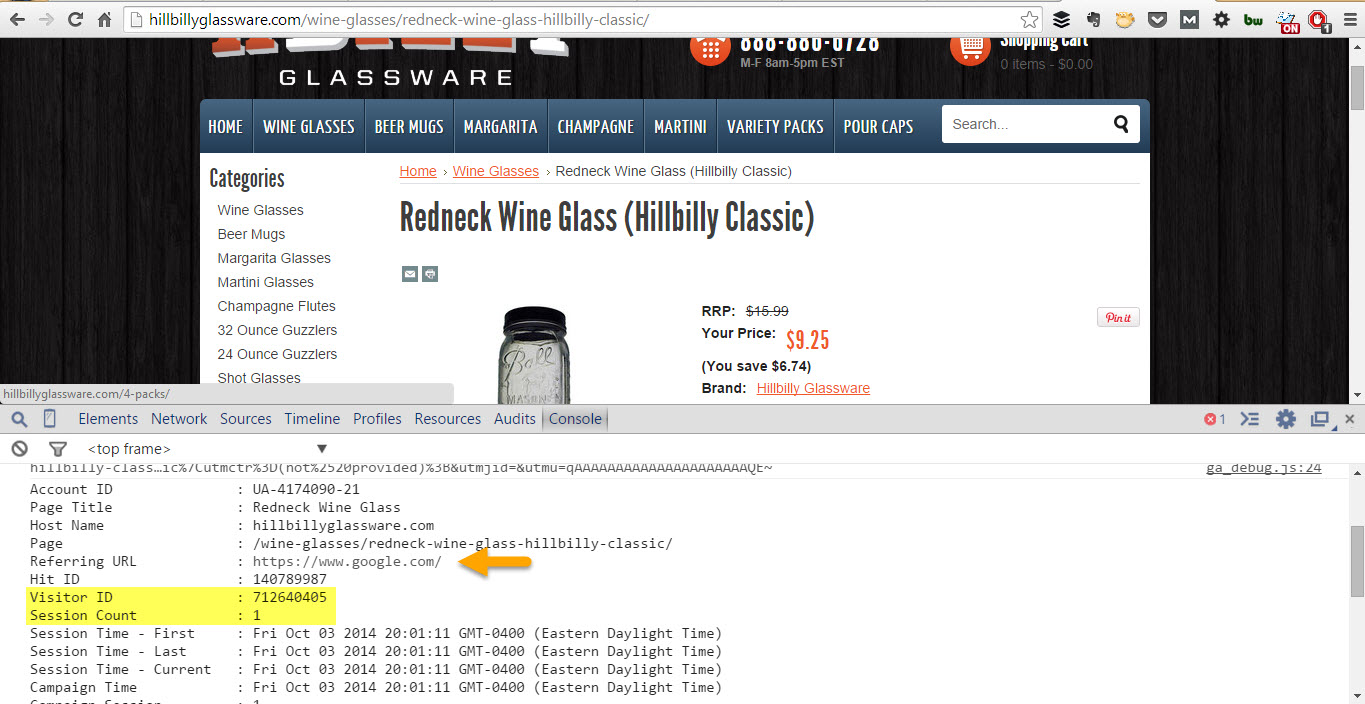1365x704 pixels.
Task: Open the Wine Glasses nav menu
Action: click(x=308, y=127)
